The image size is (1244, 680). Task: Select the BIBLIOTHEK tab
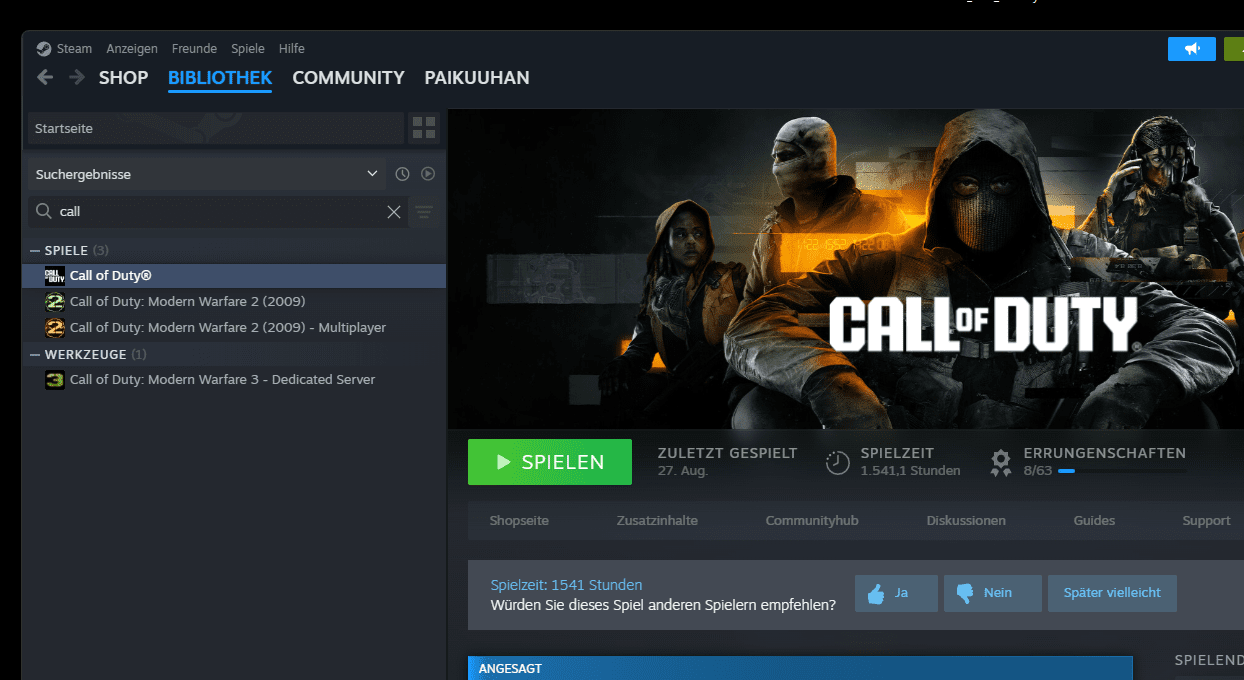(x=220, y=78)
